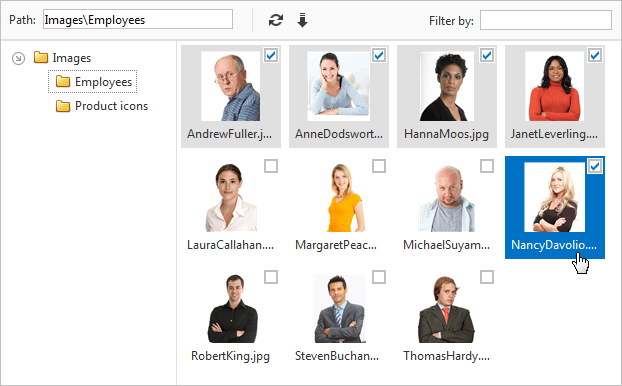Uncheck AnneDodsworth image checkbox
This screenshot has width=622, height=386.
379,55
